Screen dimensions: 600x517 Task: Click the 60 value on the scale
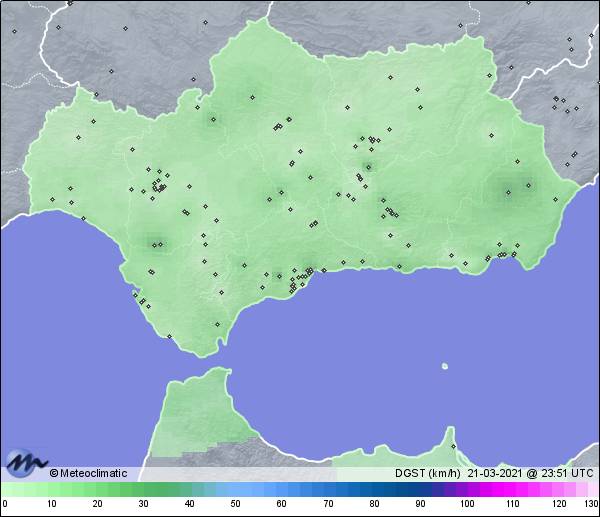[x=282, y=503]
